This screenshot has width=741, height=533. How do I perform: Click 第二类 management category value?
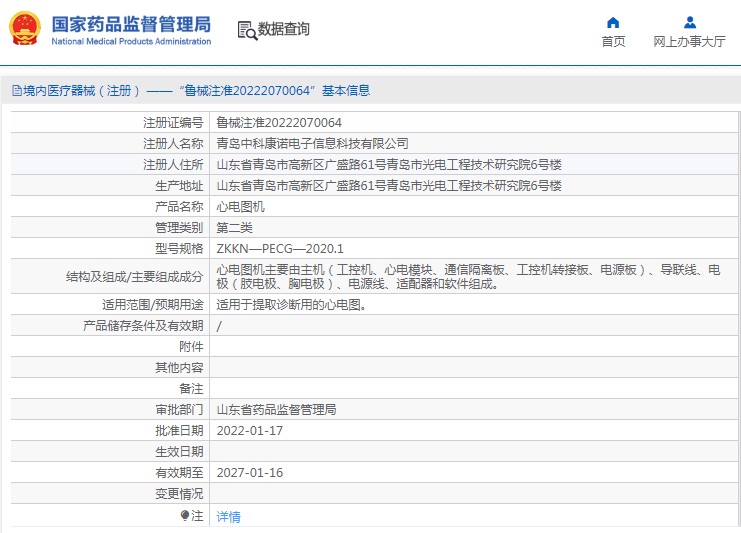click(x=234, y=228)
